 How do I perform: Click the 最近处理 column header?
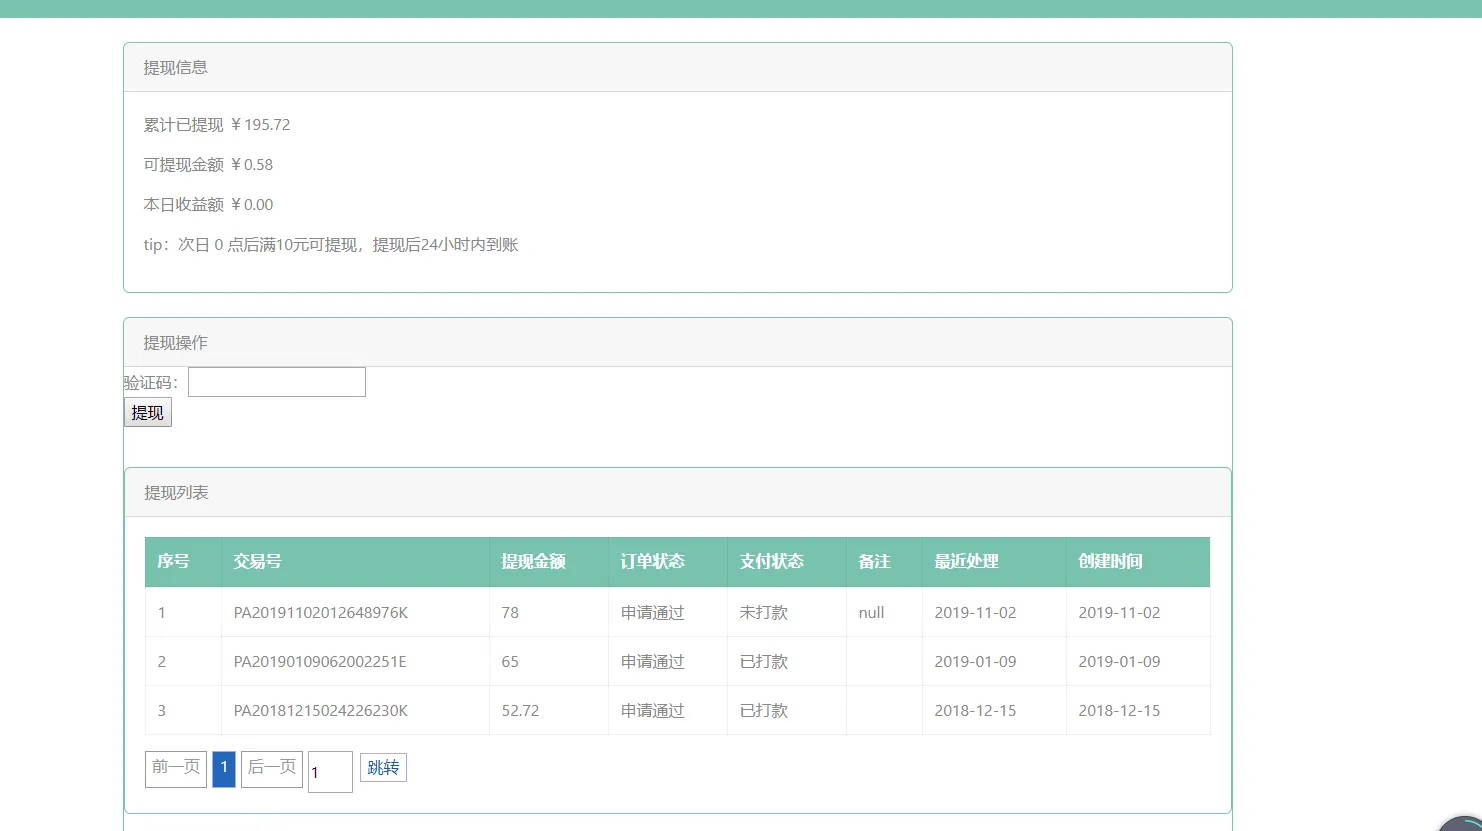[966, 562]
